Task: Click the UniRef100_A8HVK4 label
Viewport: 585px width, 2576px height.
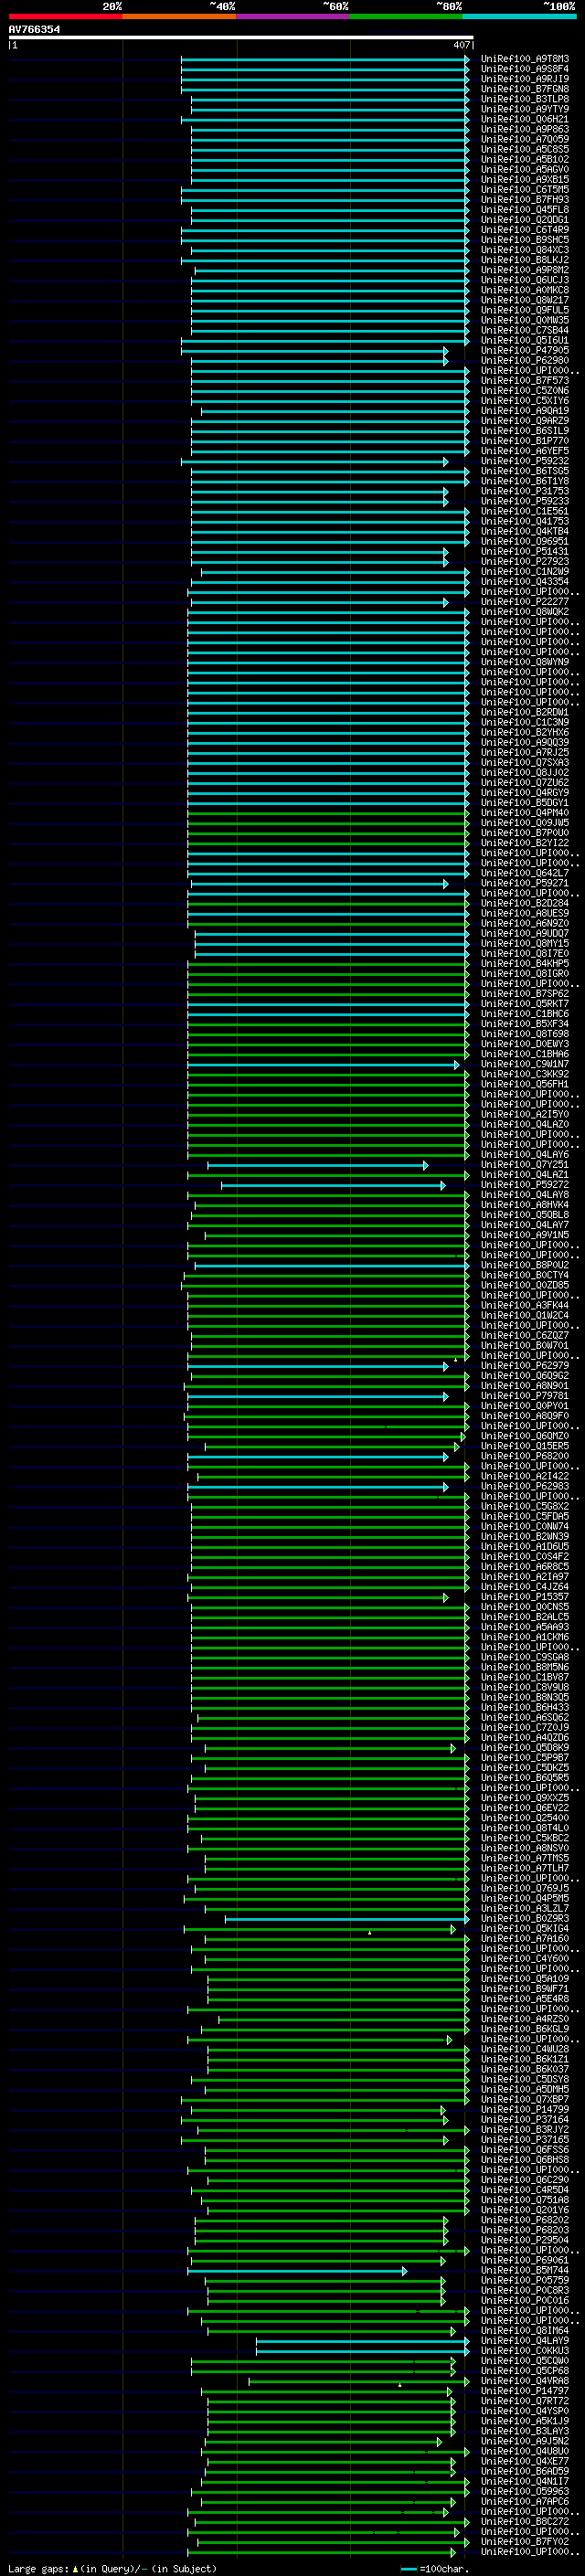Action: click(525, 1204)
